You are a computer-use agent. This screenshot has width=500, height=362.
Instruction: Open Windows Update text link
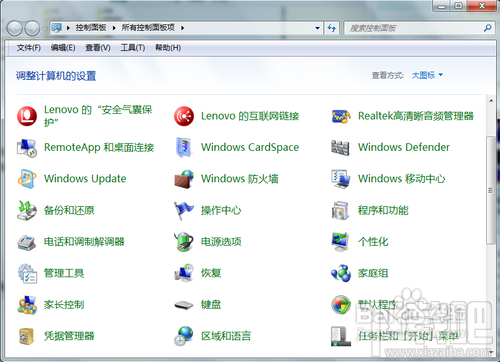point(85,179)
